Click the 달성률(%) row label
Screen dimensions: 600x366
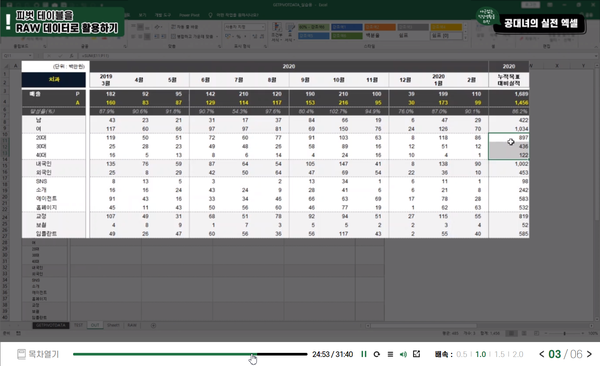click(x=42, y=111)
